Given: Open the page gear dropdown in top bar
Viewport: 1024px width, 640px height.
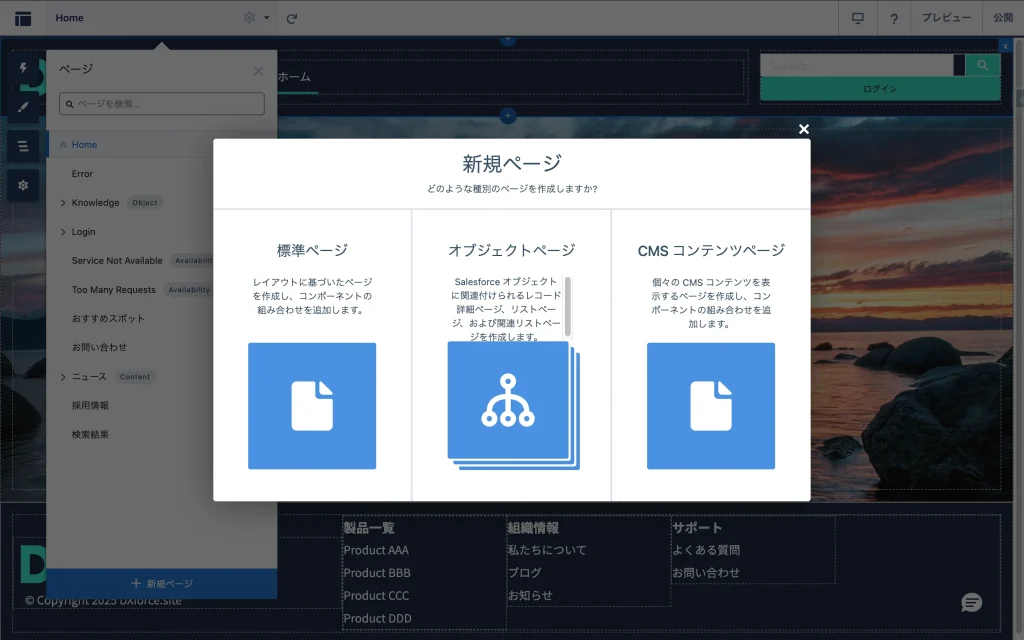Looking at the screenshot, I should coord(256,18).
